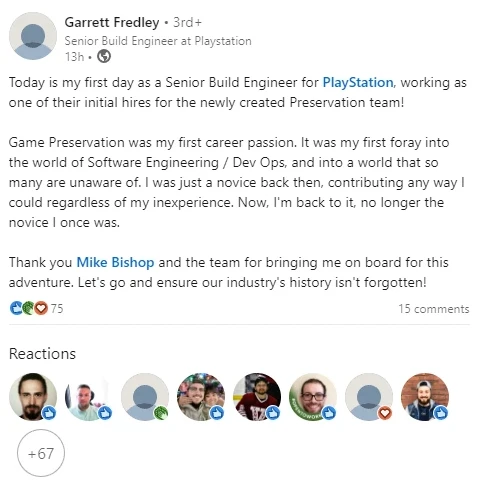Open the PlayStation company link

[x=358, y=82]
